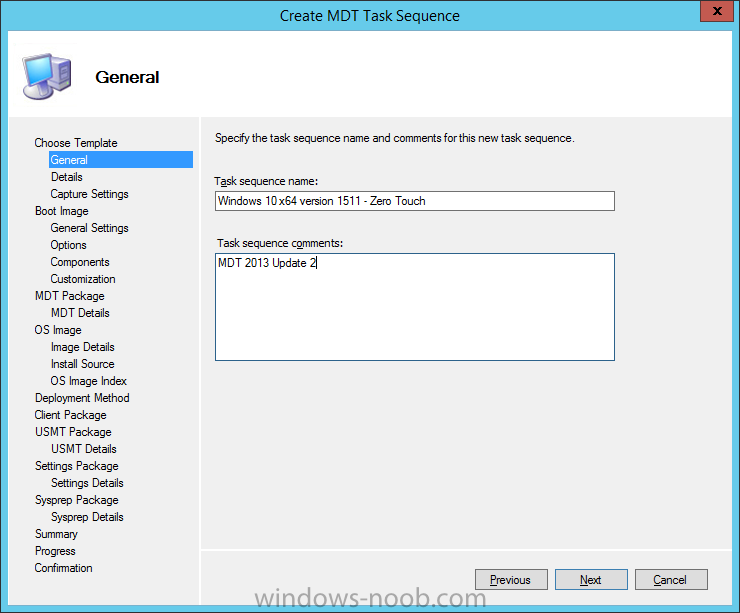Cancel the task sequence wizard
This screenshot has width=740, height=613.
(671, 579)
